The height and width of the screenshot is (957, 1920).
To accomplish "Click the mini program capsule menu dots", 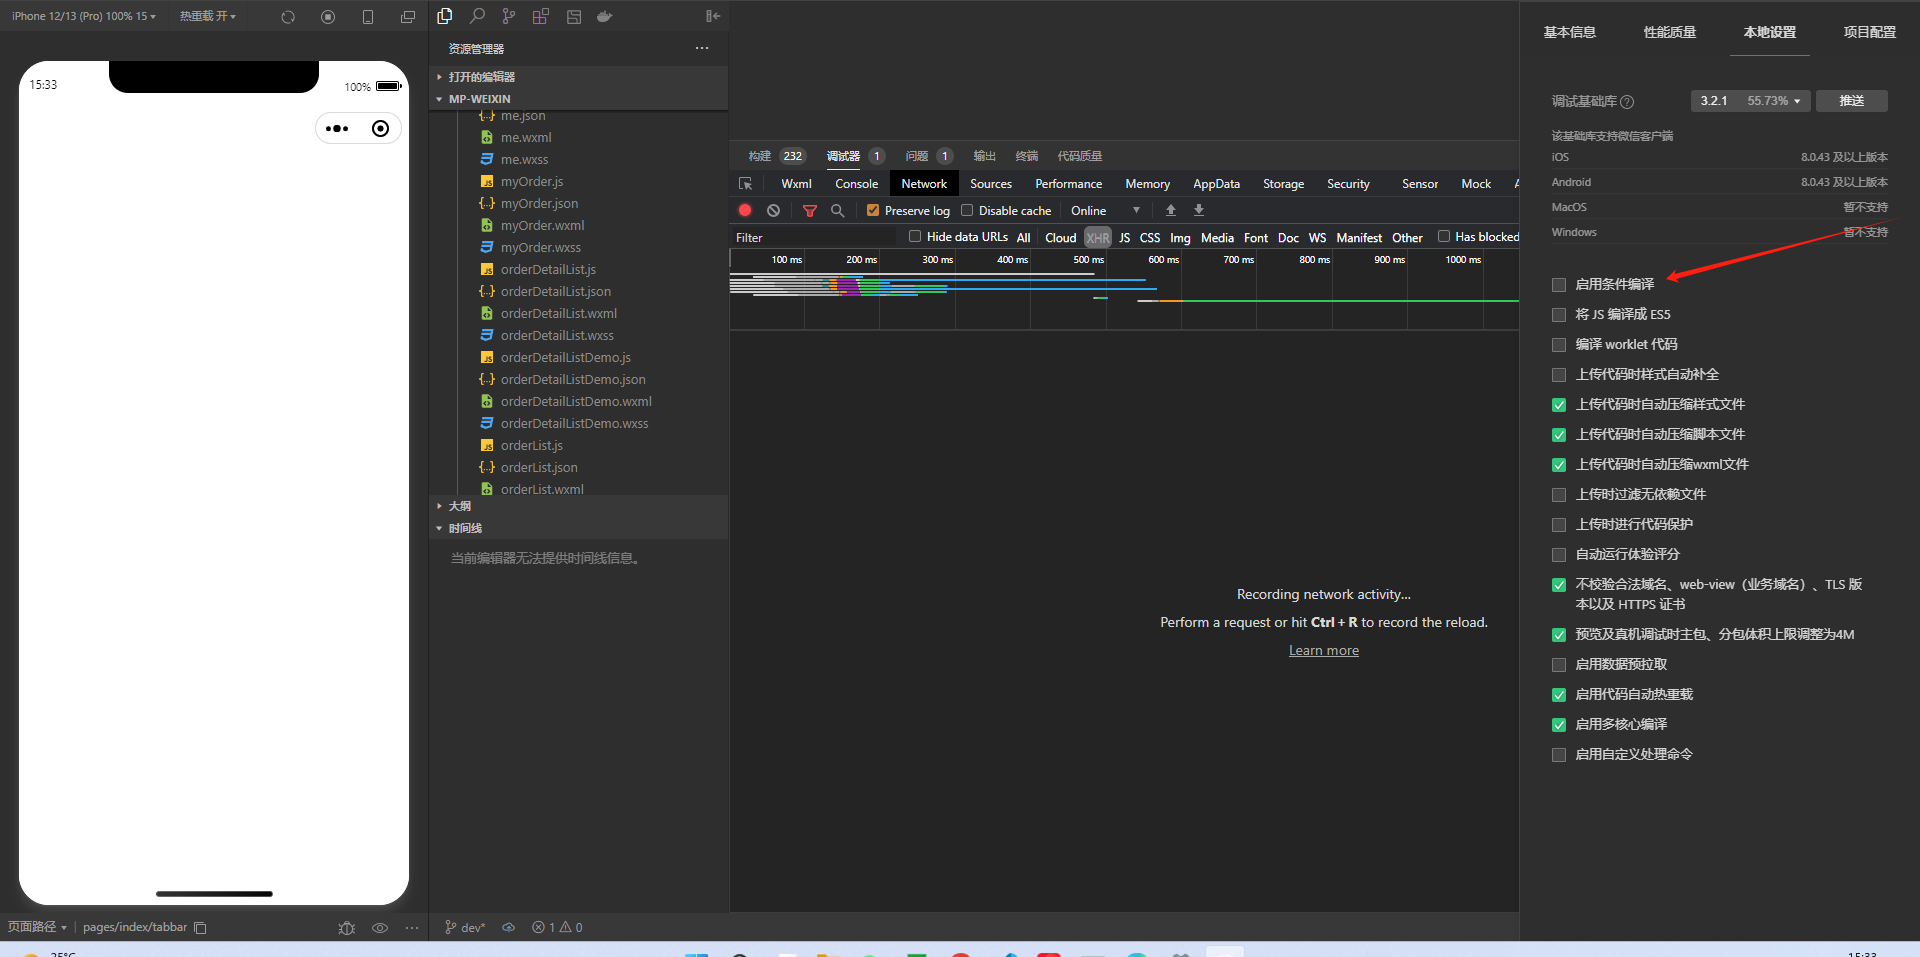I will click(338, 128).
